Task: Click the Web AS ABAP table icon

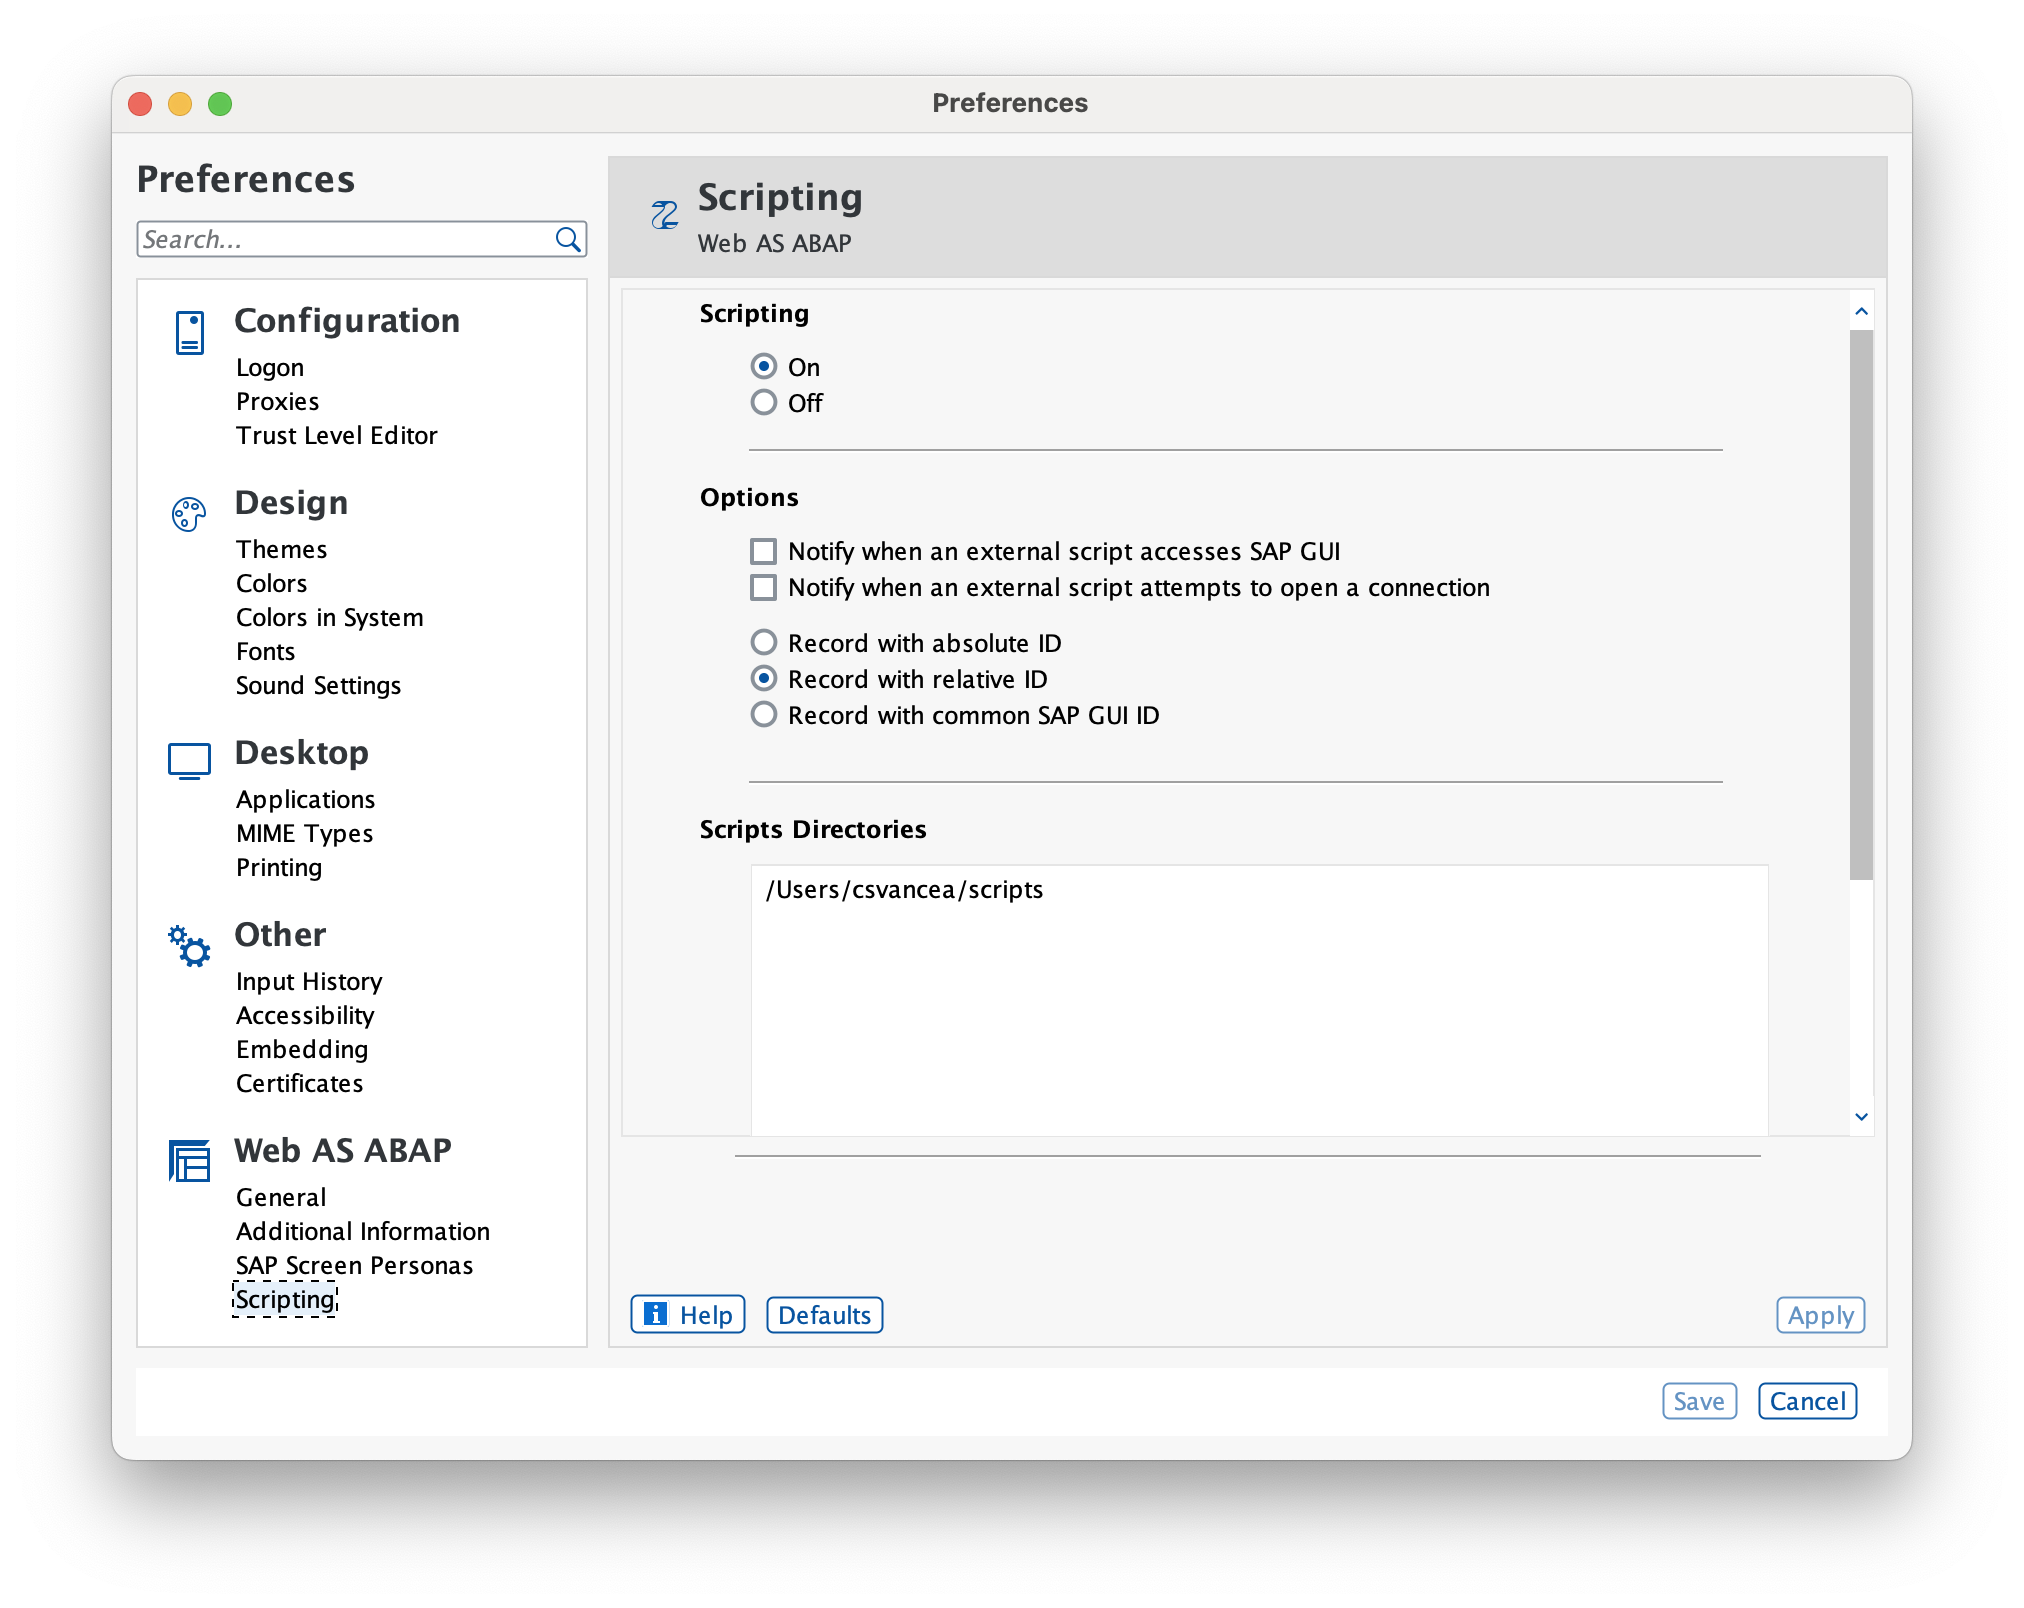Action: [189, 1161]
